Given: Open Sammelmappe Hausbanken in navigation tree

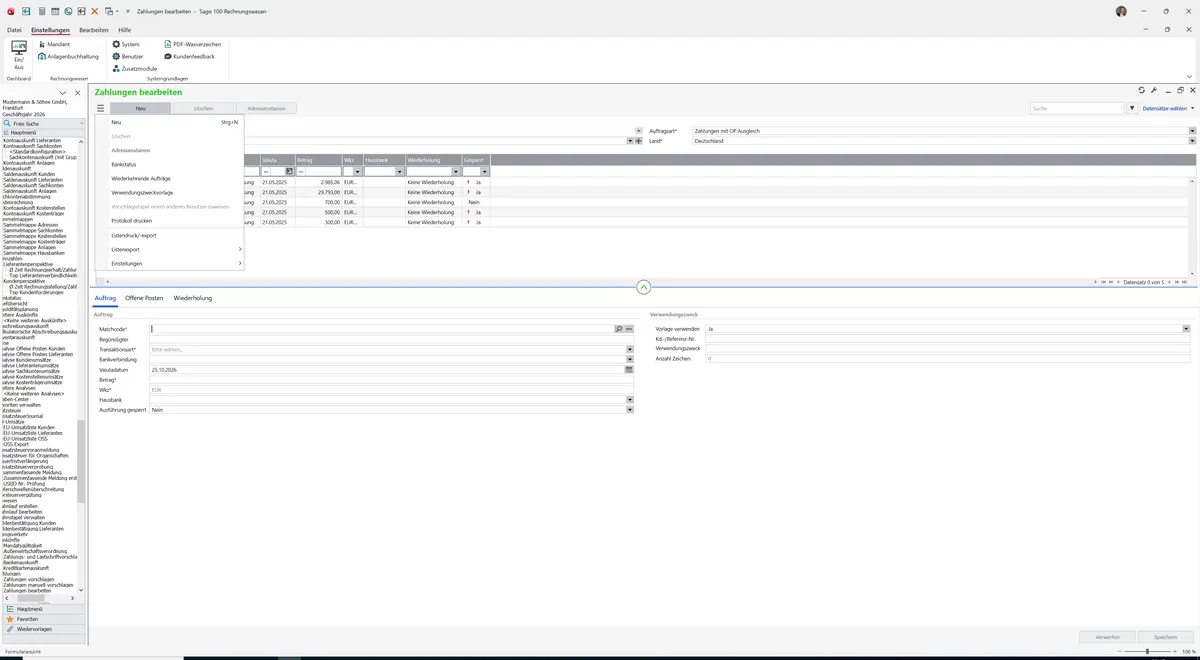Looking at the screenshot, I should (x=33, y=253).
